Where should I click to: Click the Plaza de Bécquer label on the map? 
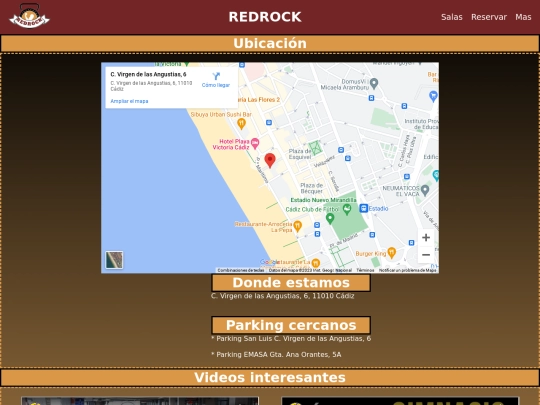tap(311, 188)
